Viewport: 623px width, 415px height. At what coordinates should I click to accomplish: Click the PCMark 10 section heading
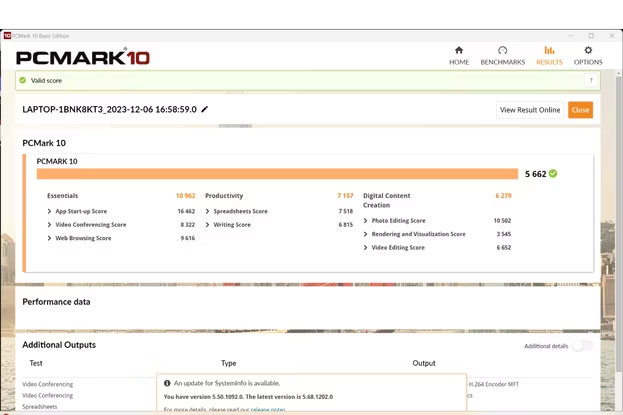pyautogui.click(x=44, y=143)
